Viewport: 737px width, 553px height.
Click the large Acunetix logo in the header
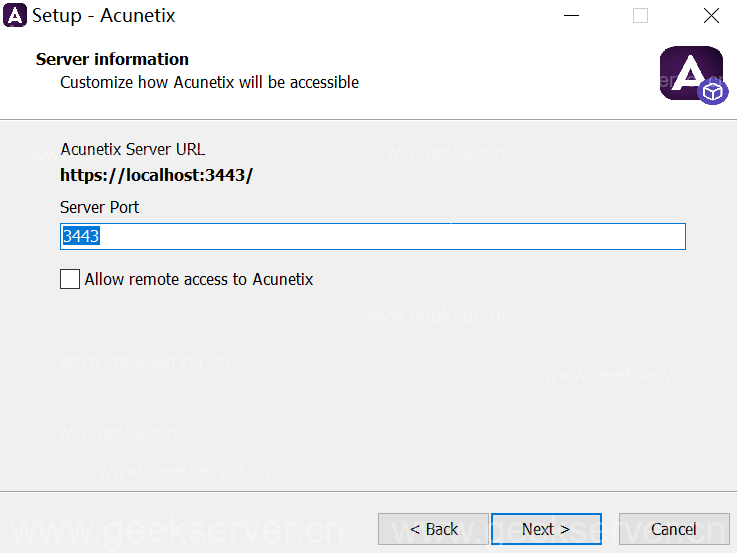coord(689,73)
